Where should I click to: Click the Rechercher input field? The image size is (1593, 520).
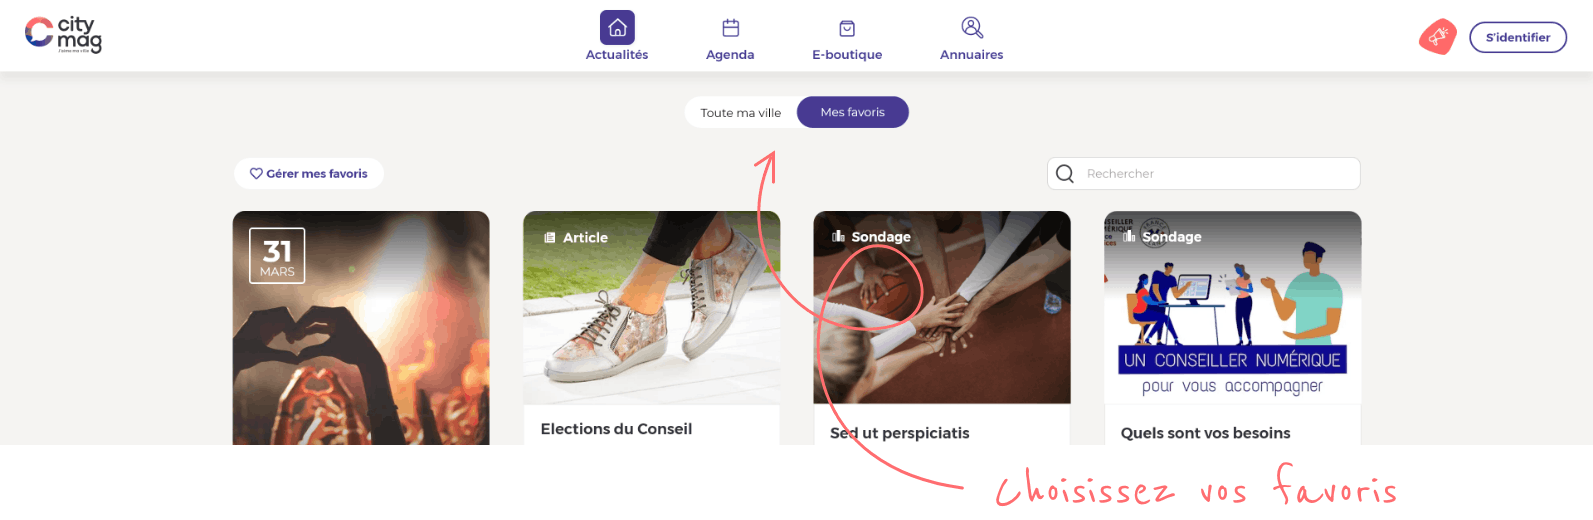coord(1204,173)
